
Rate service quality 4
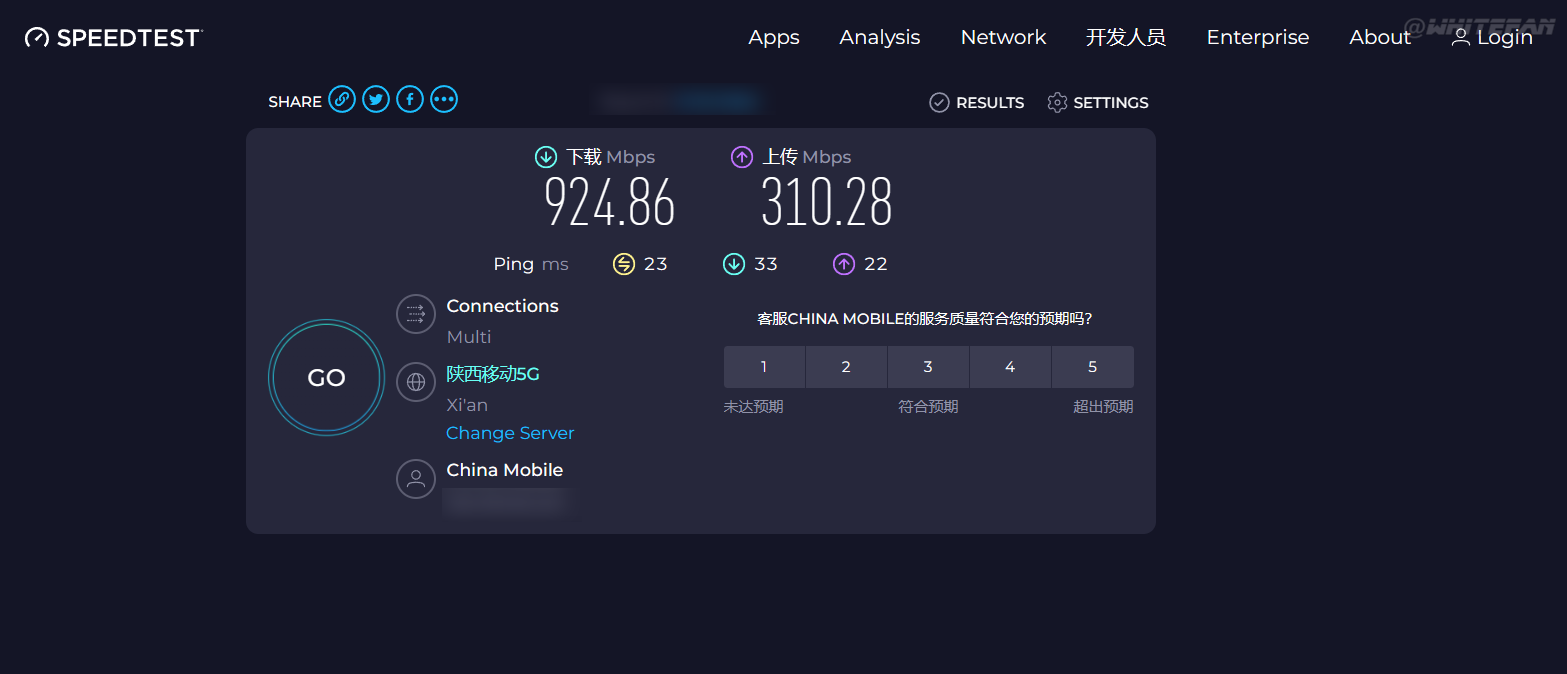point(1010,367)
